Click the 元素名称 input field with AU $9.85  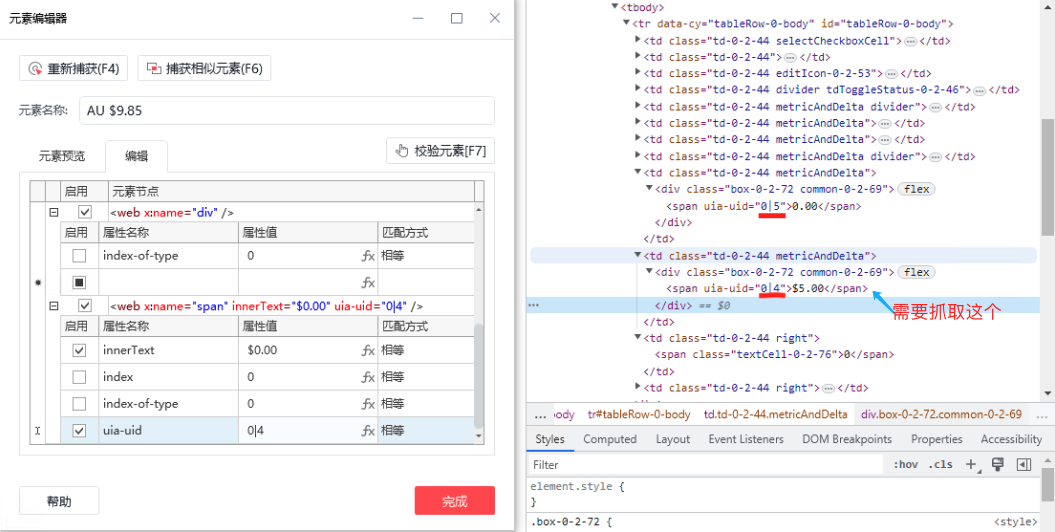pyautogui.click(x=287, y=111)
